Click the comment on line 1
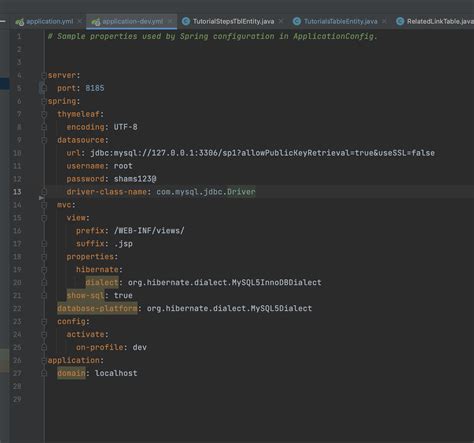 coord(212,36)
